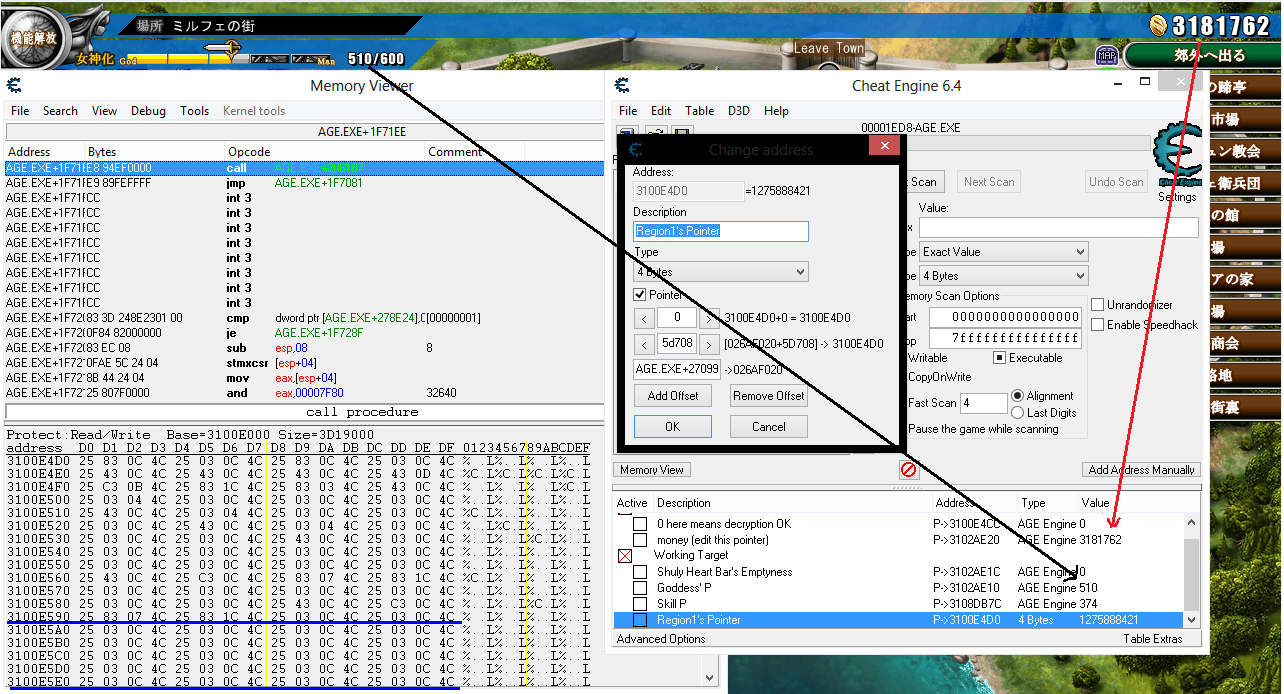
Task: Open the Search menu in Memory Viewer
Action: 60,111
